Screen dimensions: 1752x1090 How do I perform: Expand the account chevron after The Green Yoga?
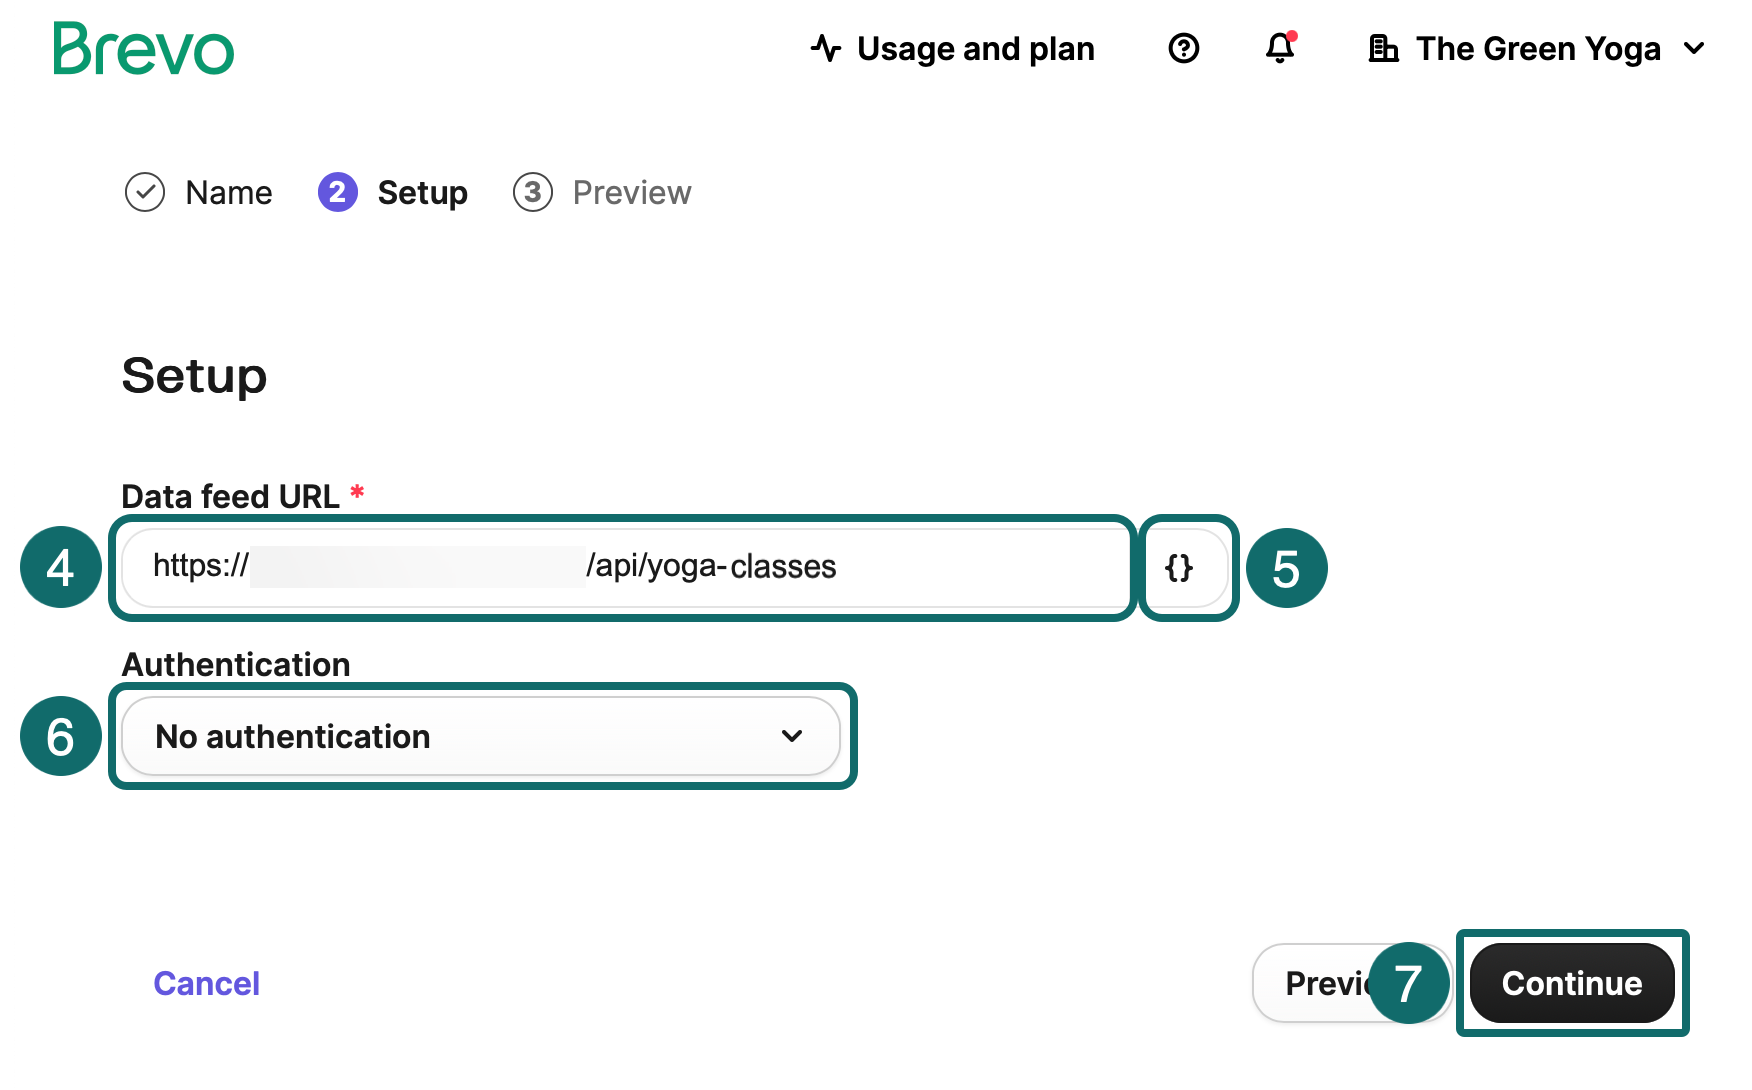(1694, 48)
